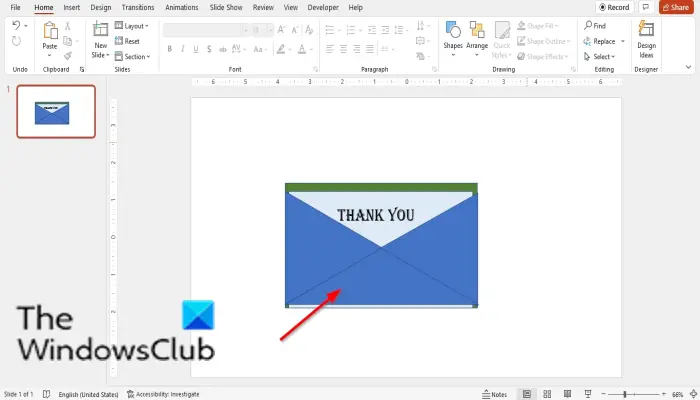This screenshot has height=400, width=700.
Task: Click the Record button
Action: point(614,7)
